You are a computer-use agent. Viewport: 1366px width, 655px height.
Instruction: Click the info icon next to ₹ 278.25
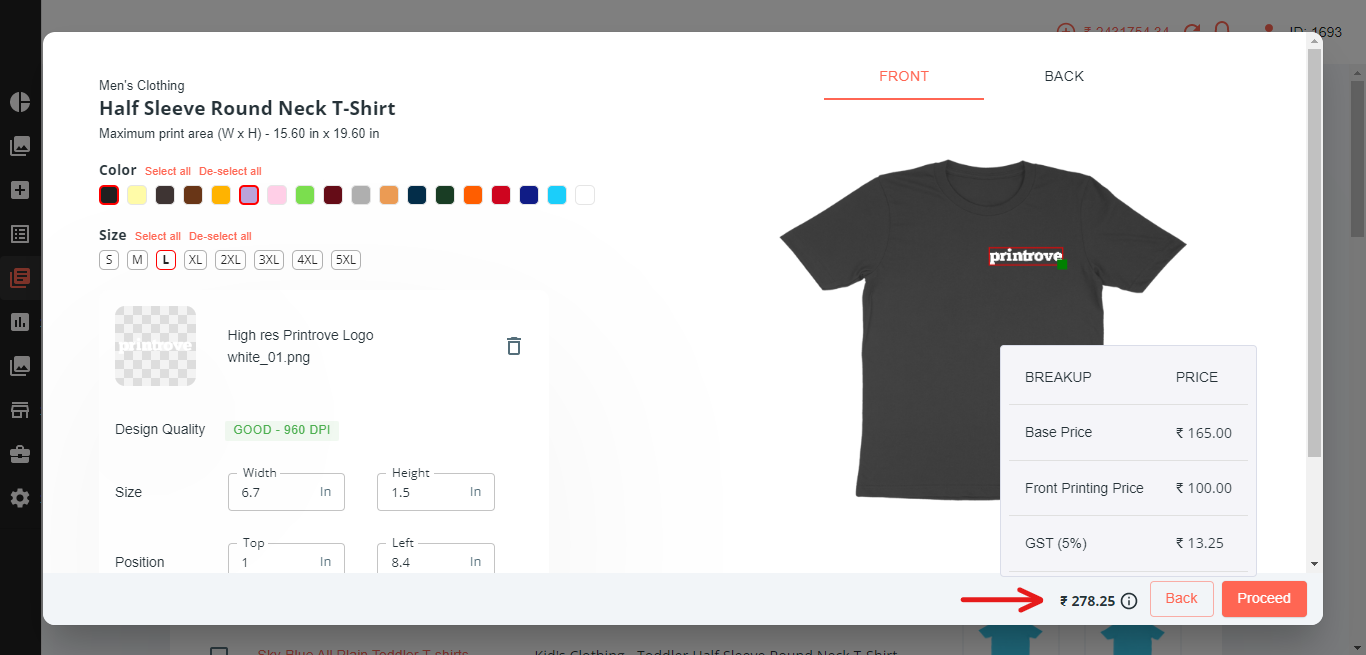coord(1129,601)
